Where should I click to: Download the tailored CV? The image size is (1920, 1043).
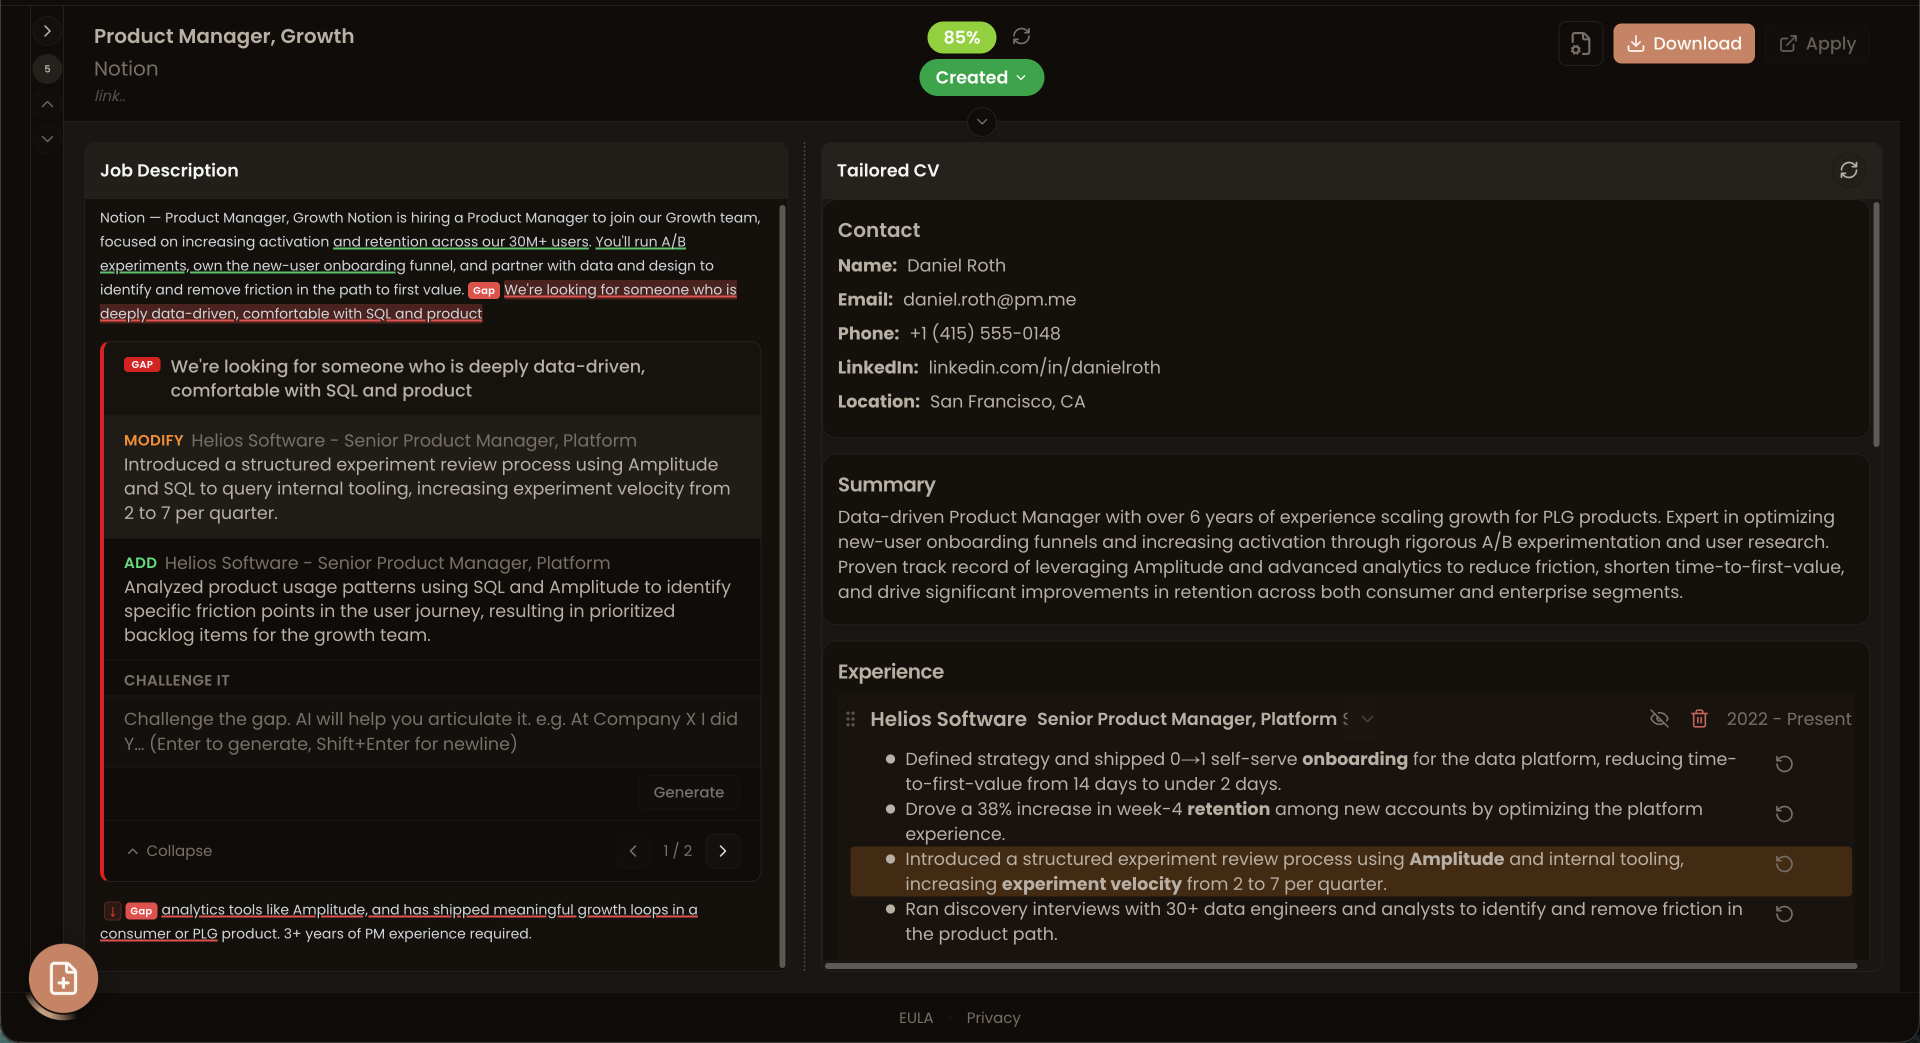pos(1683,44)
